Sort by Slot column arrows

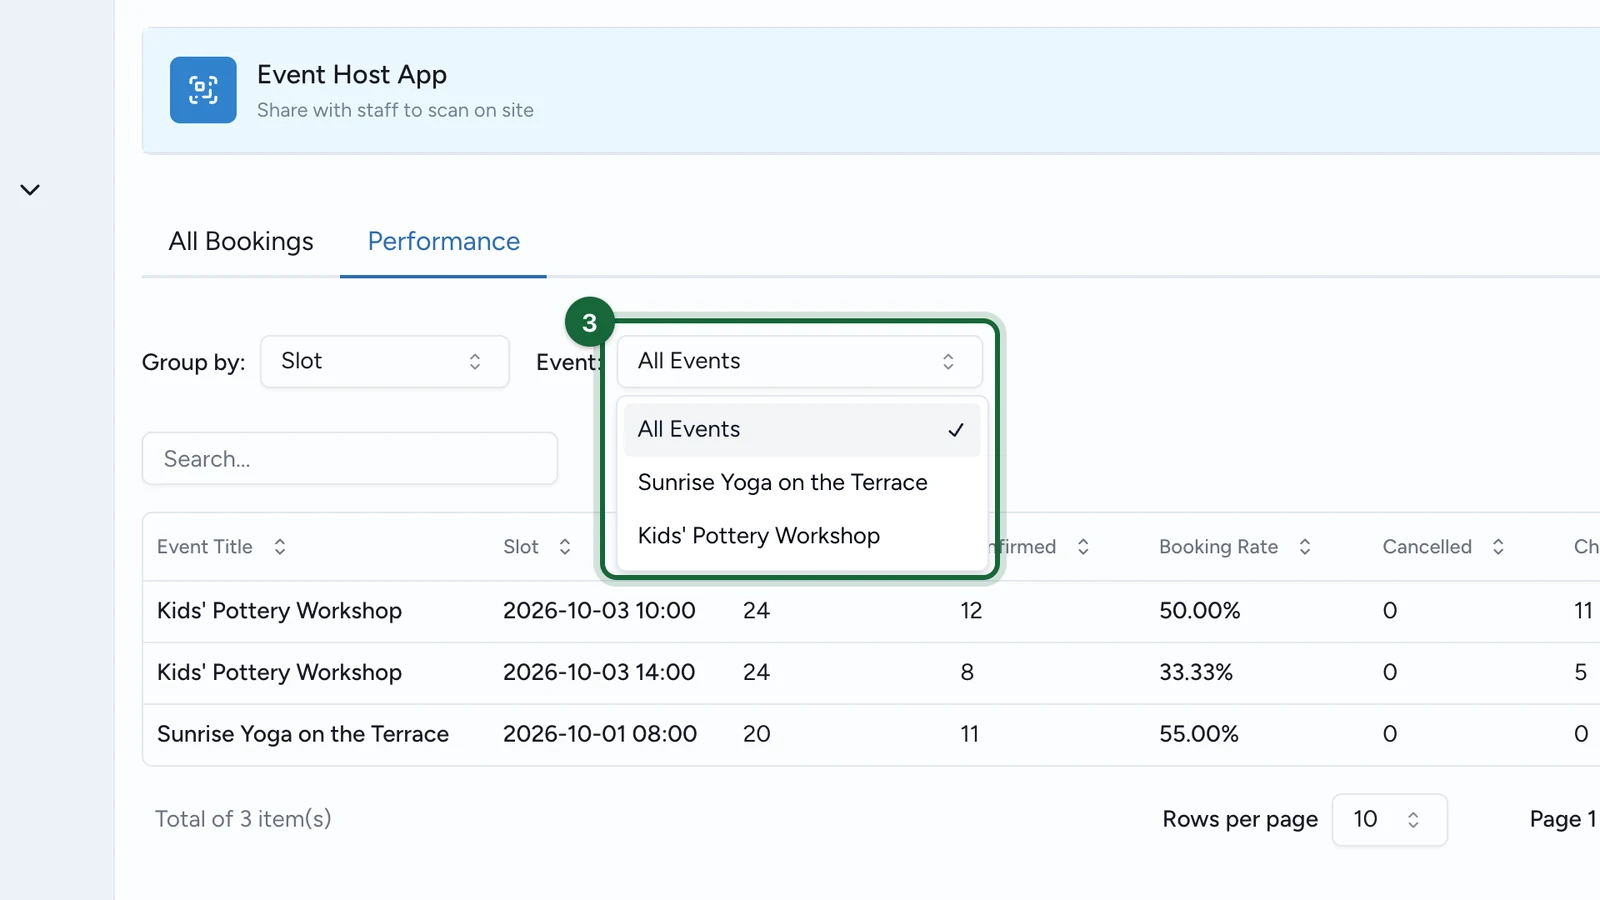[x=565, y=547]
